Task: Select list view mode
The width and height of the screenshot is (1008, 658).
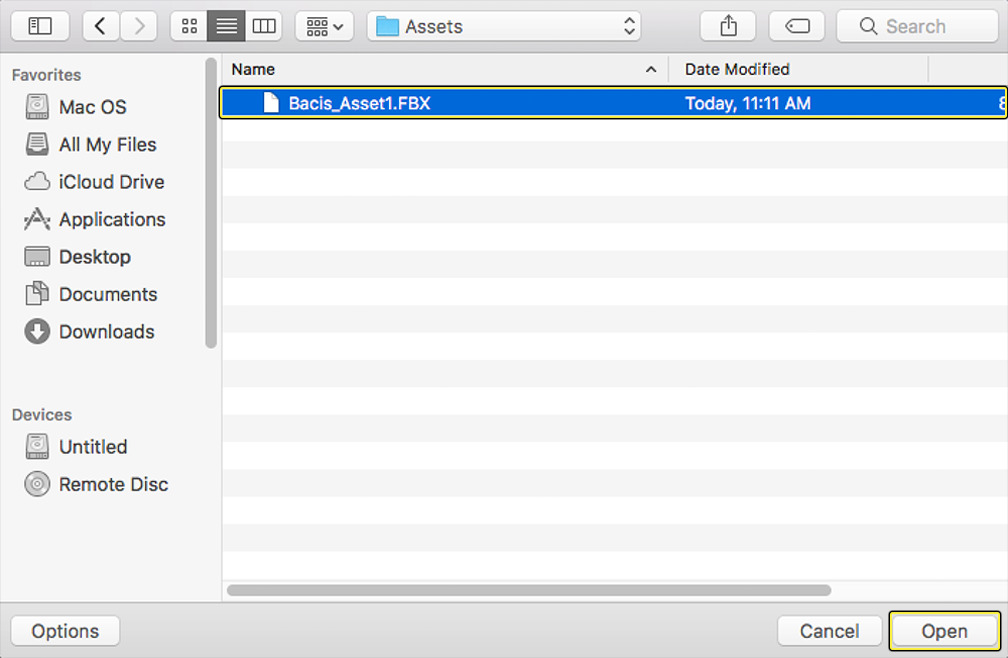Action: pyautogui.click(x=225, y=25)
